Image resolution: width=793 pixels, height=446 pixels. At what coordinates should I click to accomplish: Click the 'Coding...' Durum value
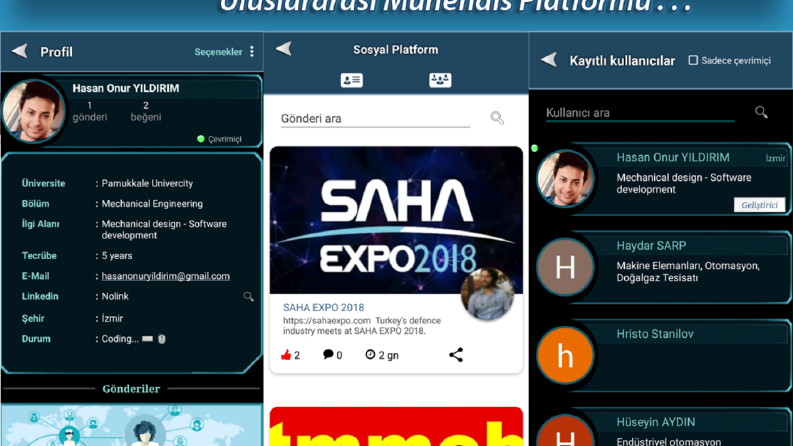[134, 339]
